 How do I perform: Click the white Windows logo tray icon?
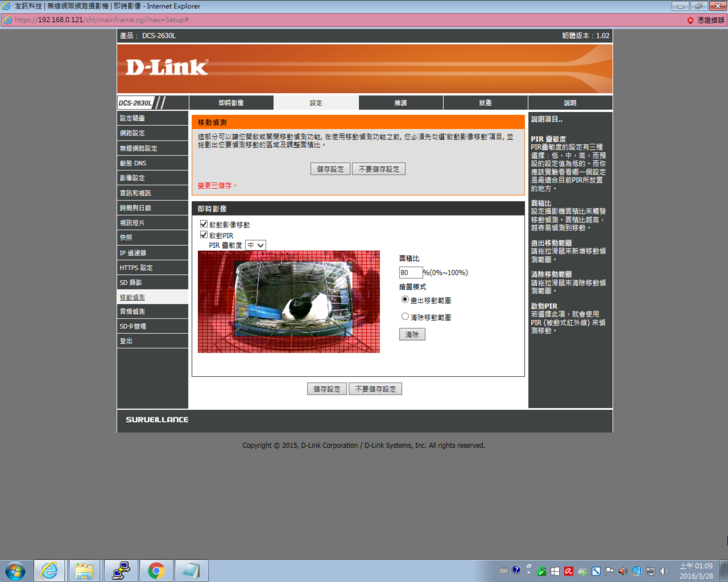point(555,571)
